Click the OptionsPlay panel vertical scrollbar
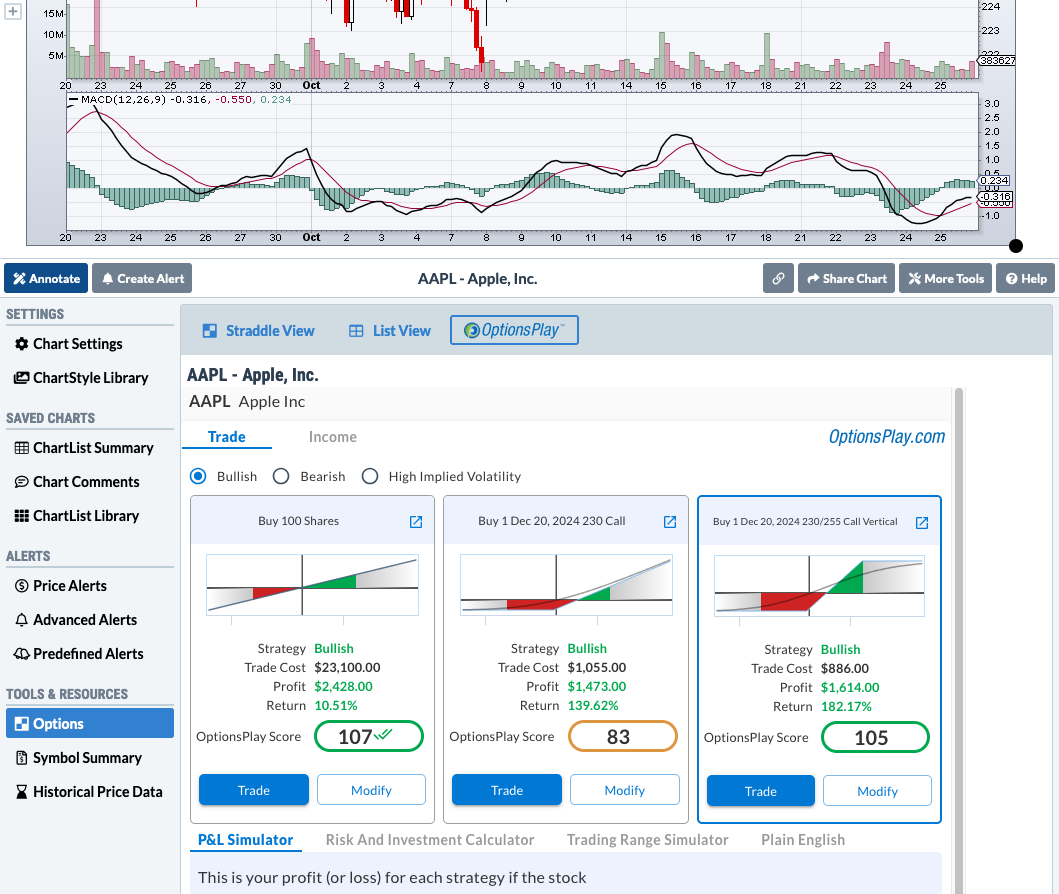This screenshot has width=1059, height=894. point(958,640)
